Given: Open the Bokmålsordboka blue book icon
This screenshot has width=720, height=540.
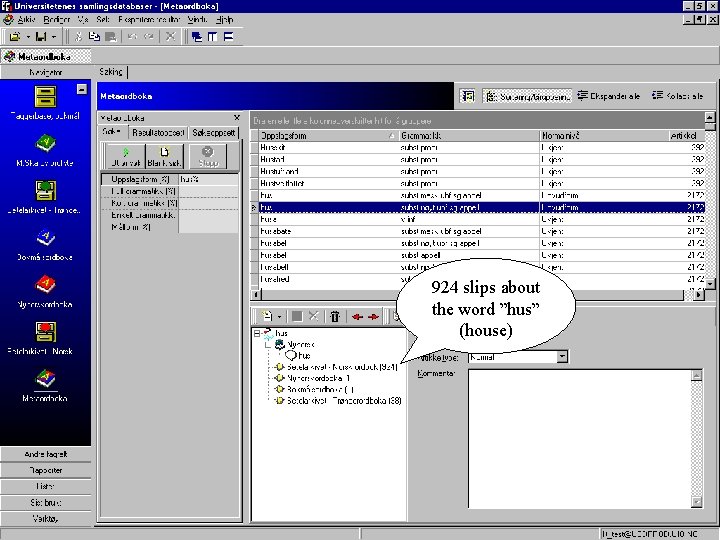Looking at the screenshot, I should (x=45, y=238).
